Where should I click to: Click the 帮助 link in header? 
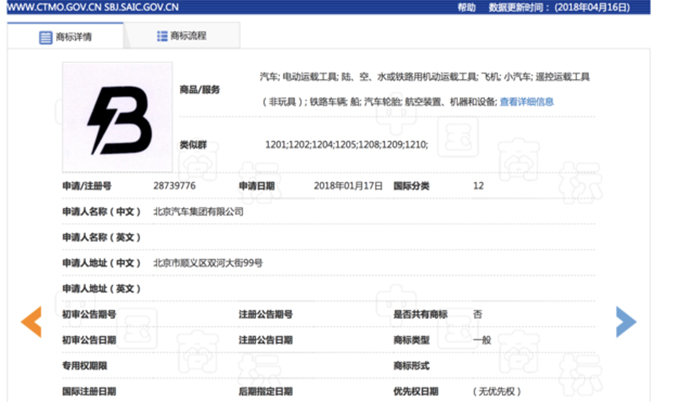tap(466, 7)
